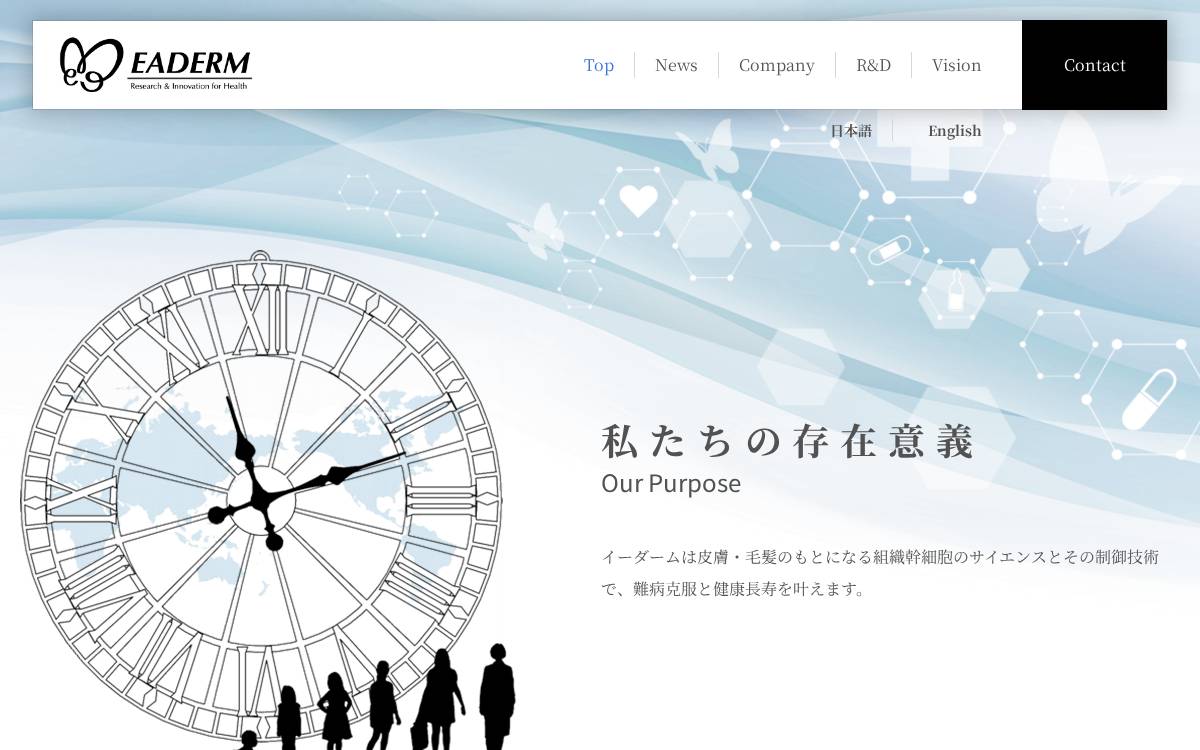Navigate to the Vision page
1200x750 pixels.
(957, 65)
